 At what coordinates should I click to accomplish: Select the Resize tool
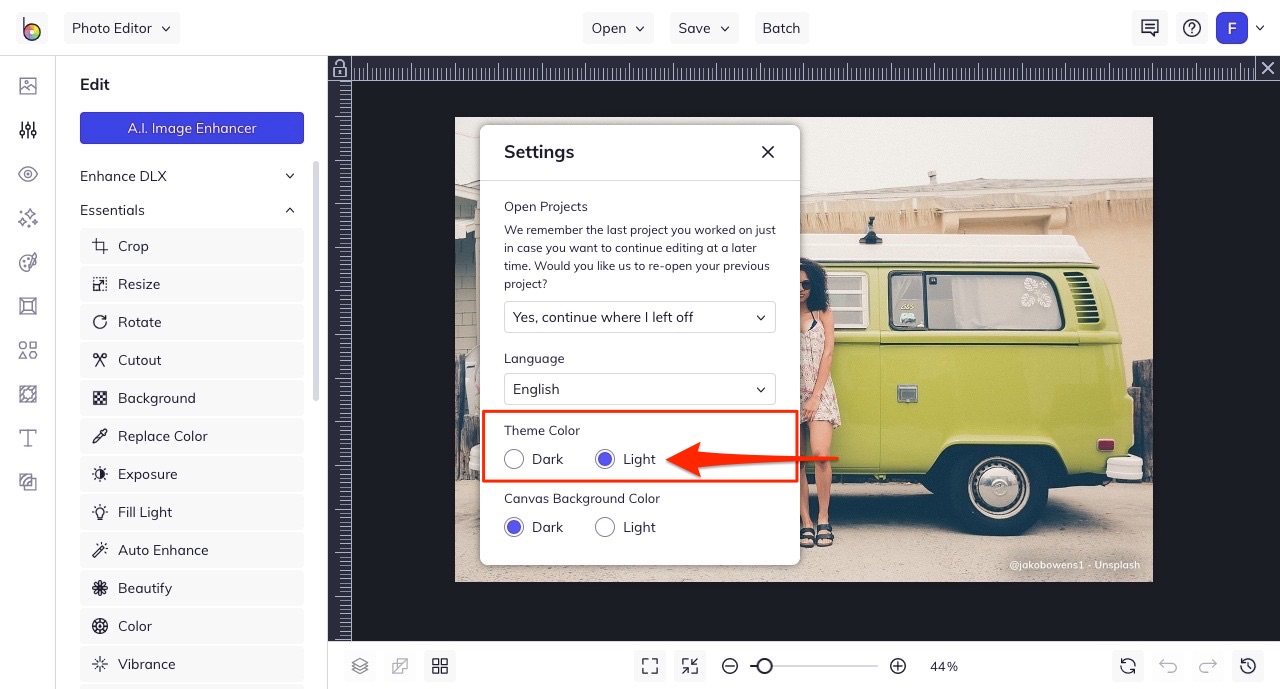click(192, 284)
